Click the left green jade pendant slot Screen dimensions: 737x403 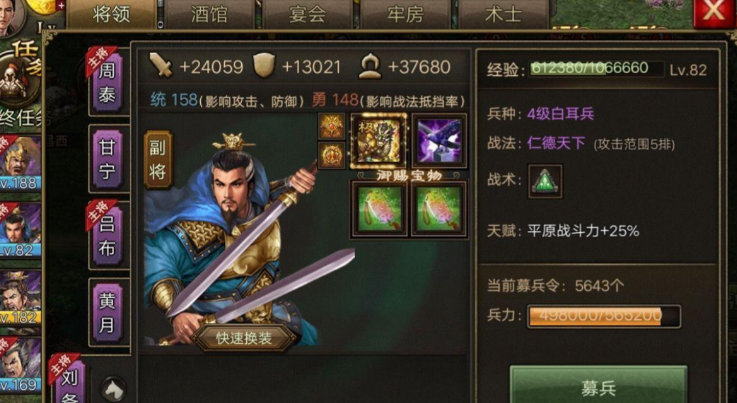pyautogui.click(x=379, y=208)
